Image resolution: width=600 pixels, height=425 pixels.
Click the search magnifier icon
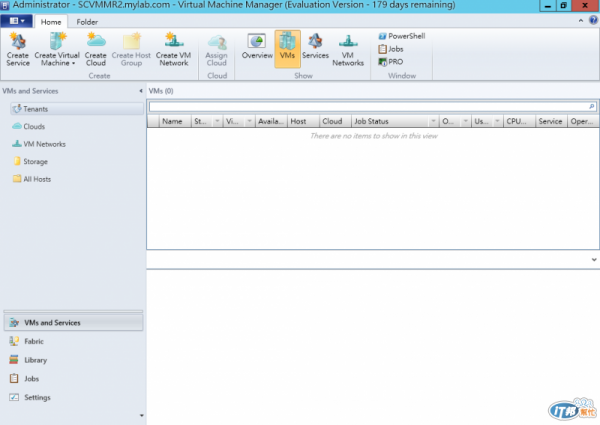pyautogui.click(x=592, y=106)
